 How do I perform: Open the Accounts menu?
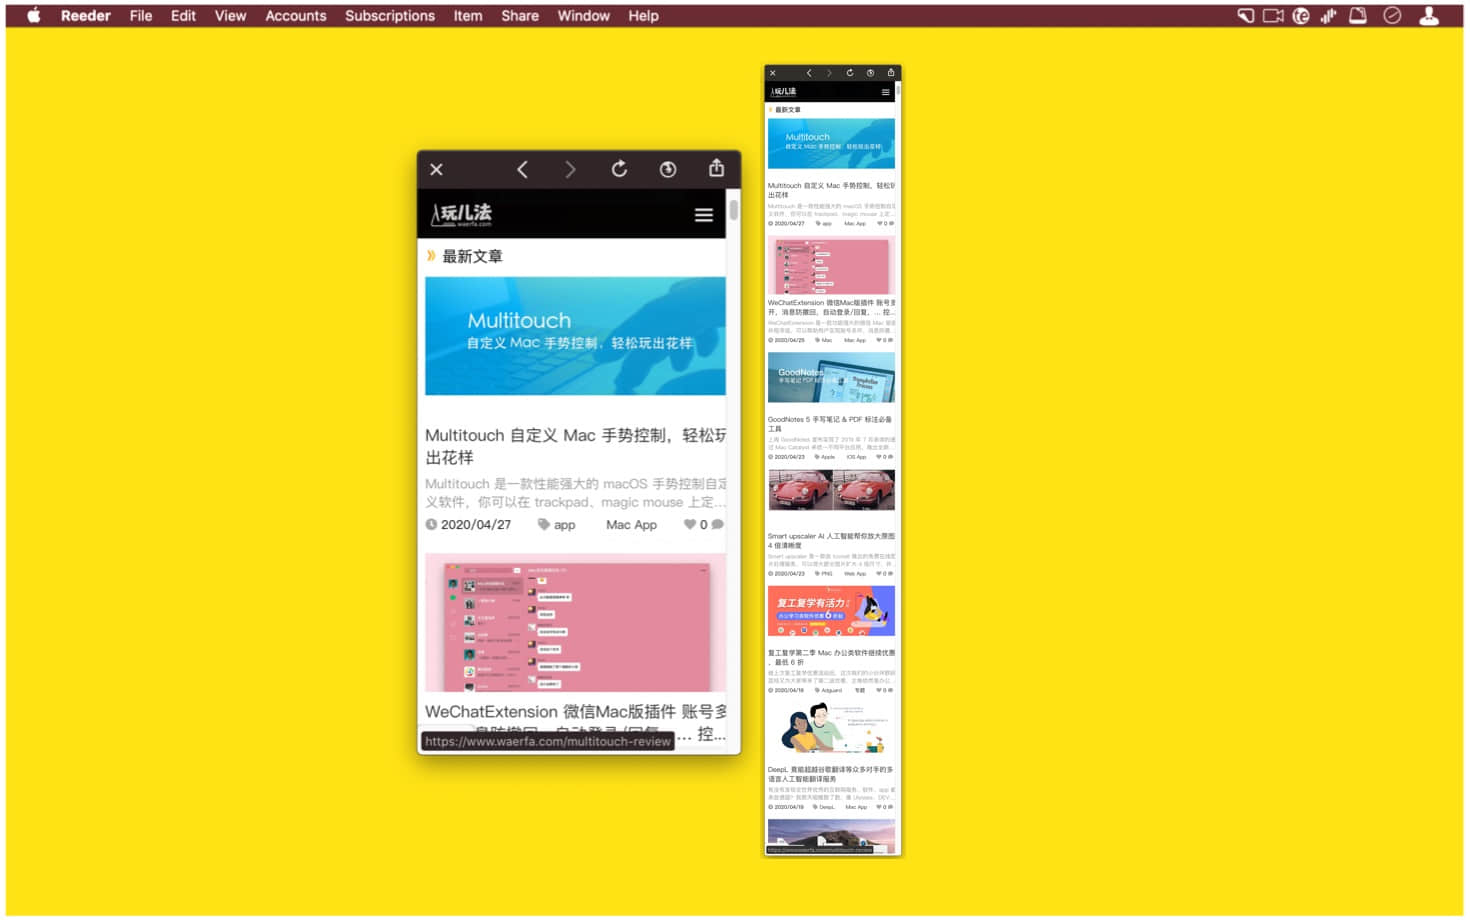(295, 16)
